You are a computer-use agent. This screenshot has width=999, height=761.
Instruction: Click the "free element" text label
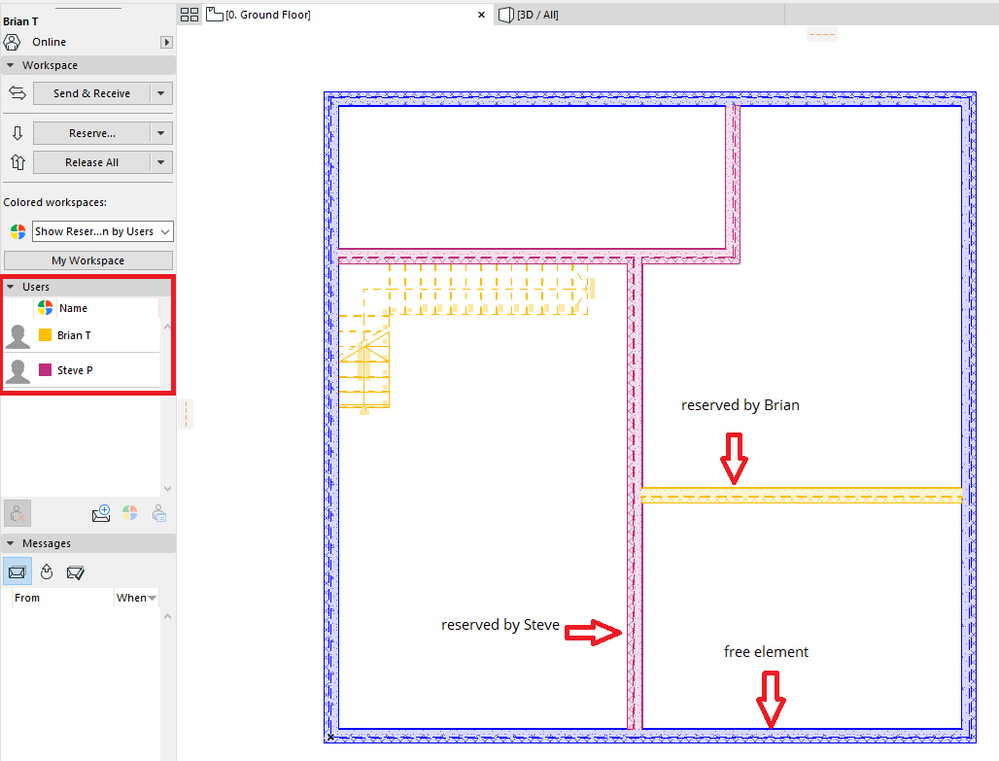coord(766,652)
